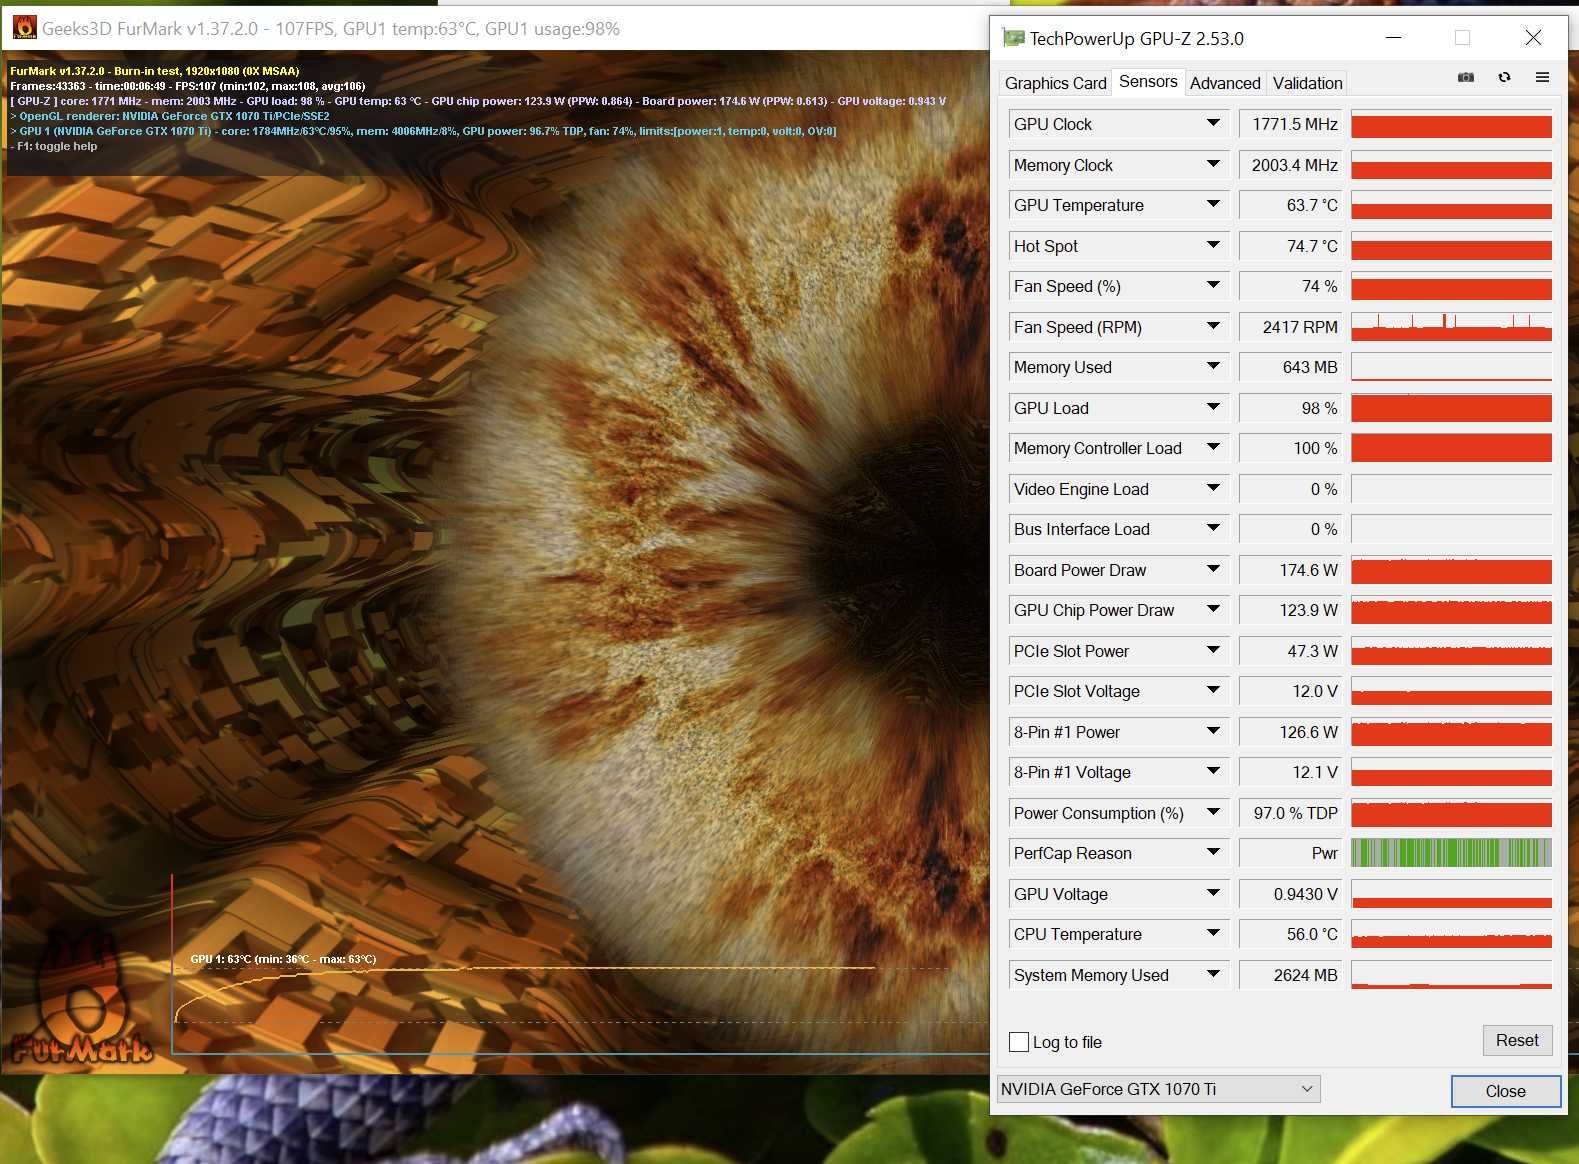Click the Close button in GPU-Z
The height and width of the screenshot is (1164, 1579).
pyautogui.click(x=1505, y=1091)
